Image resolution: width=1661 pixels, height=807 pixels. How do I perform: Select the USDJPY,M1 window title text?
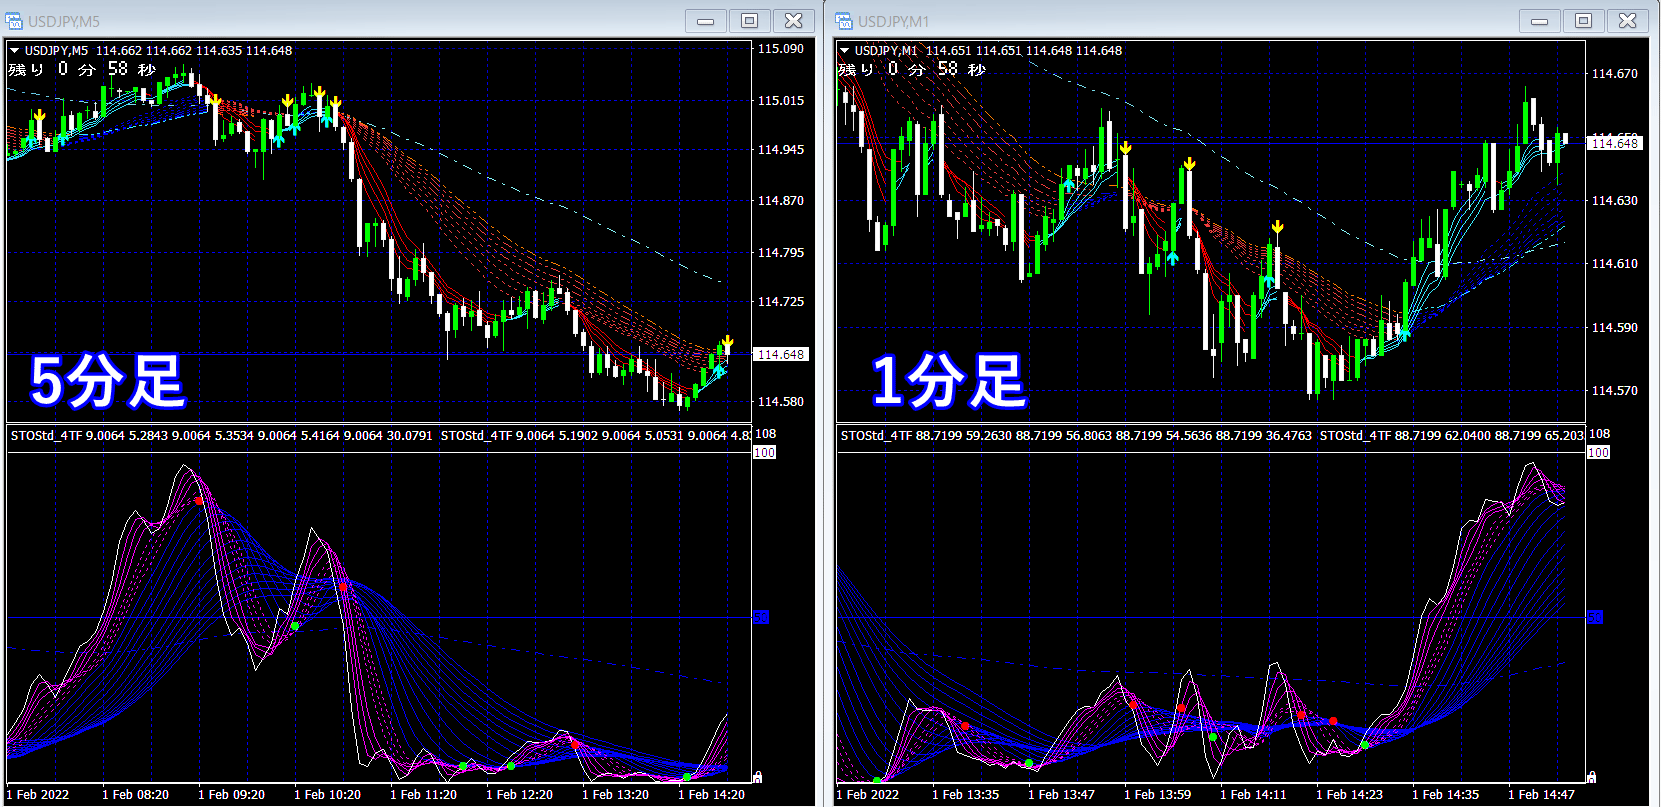[894, 21]
